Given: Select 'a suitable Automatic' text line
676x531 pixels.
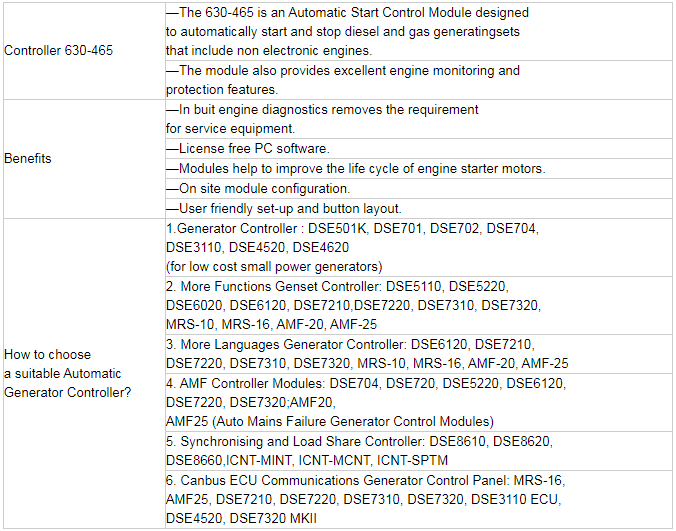Looking at the screenshot, I should click(63, 374).
